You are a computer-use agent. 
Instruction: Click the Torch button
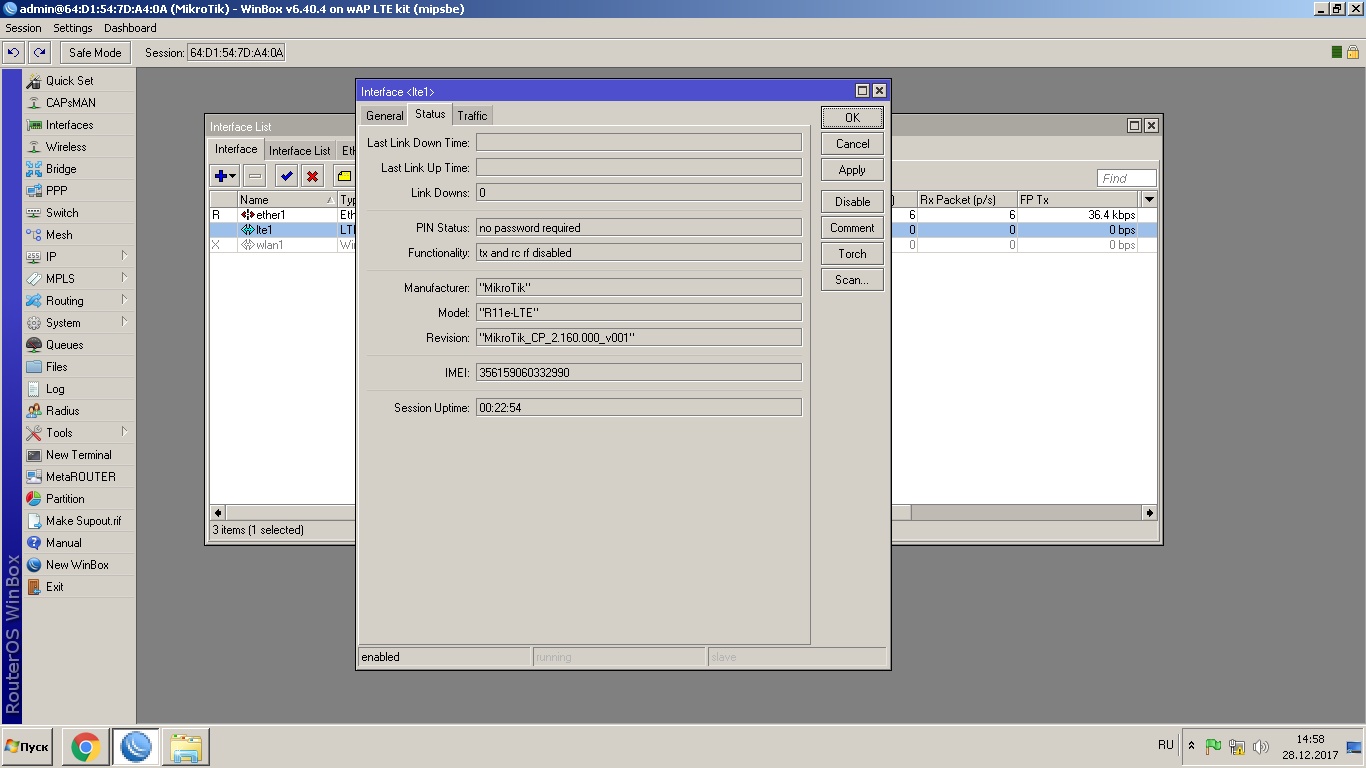click(x=852, y=254)
